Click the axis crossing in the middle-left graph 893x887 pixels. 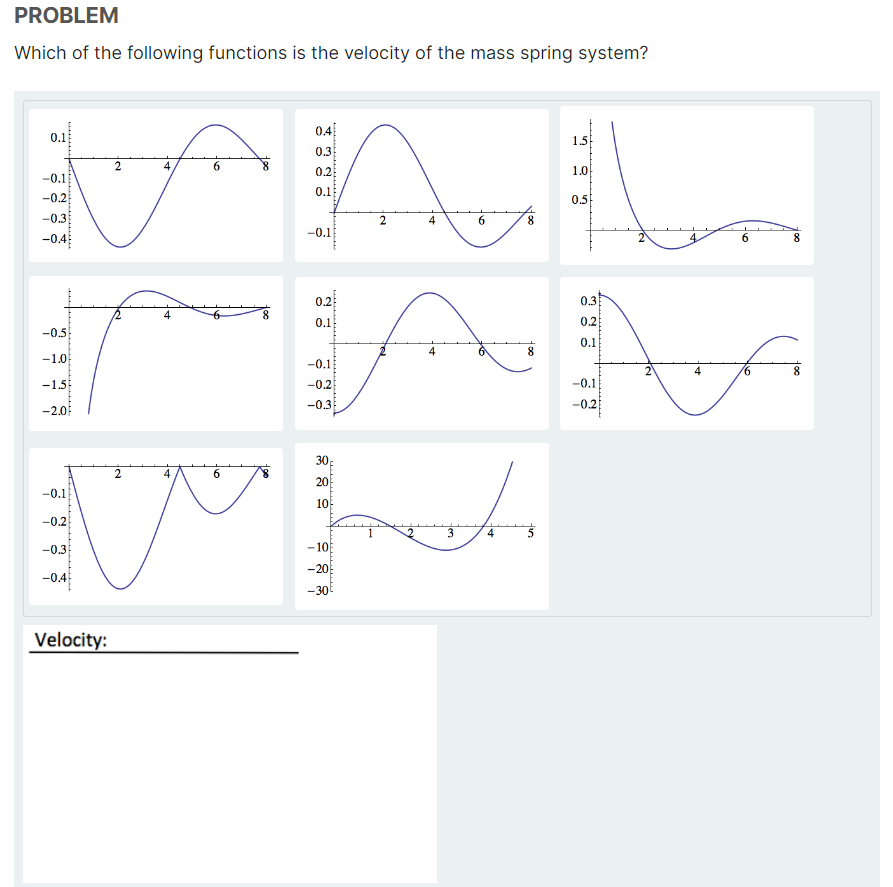pos(120,305)
